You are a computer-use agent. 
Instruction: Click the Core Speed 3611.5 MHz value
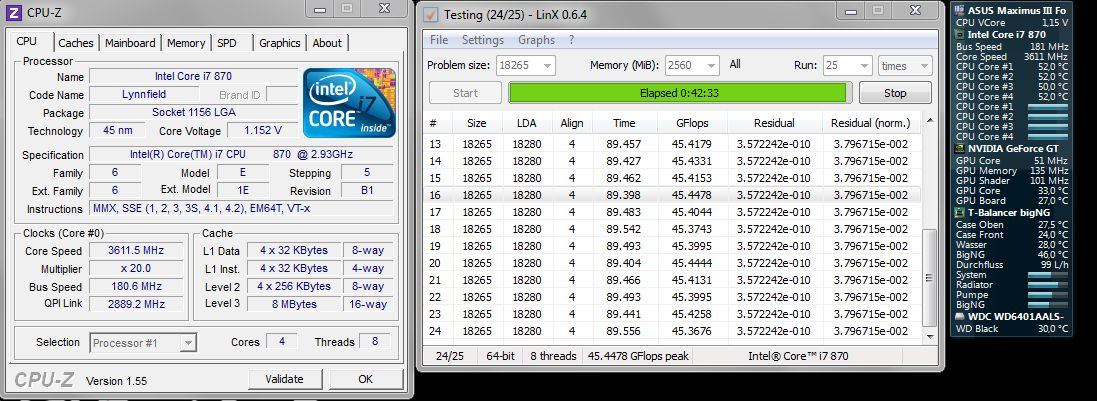135,251
